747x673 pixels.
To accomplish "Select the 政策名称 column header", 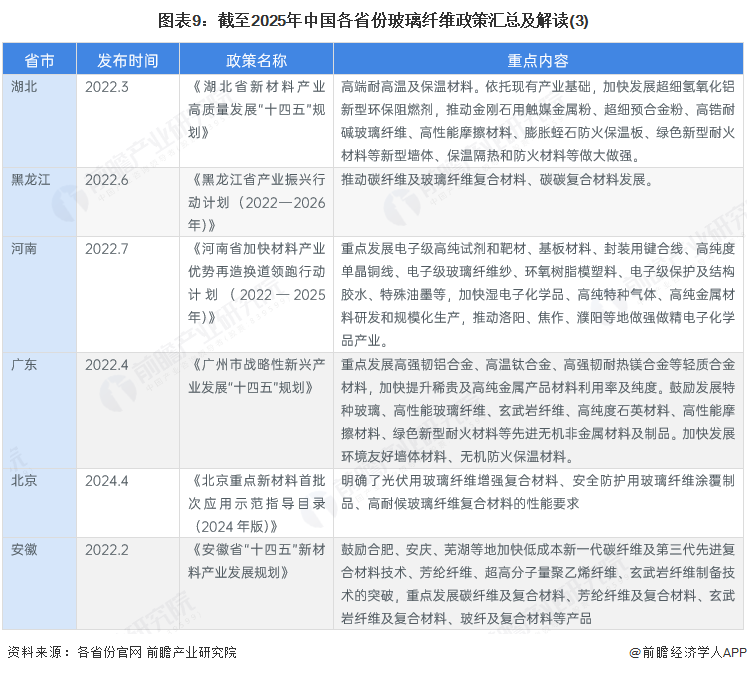I will click(256, 60).
